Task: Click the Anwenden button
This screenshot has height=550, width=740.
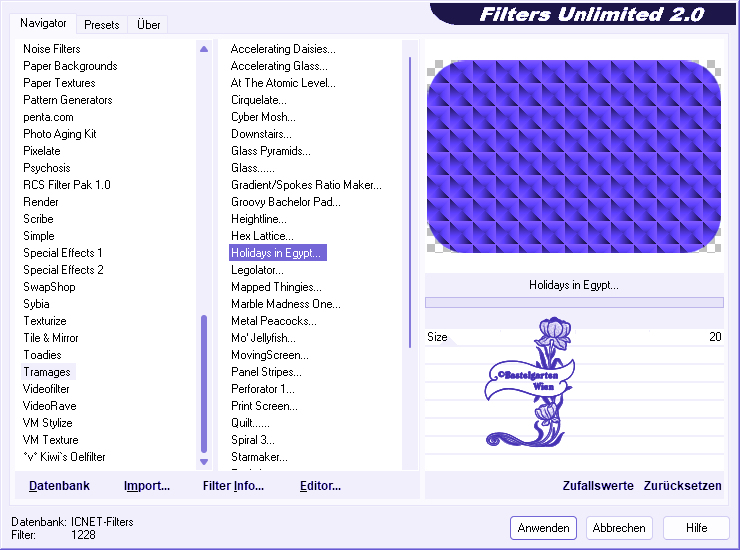Action: [543, 528]
